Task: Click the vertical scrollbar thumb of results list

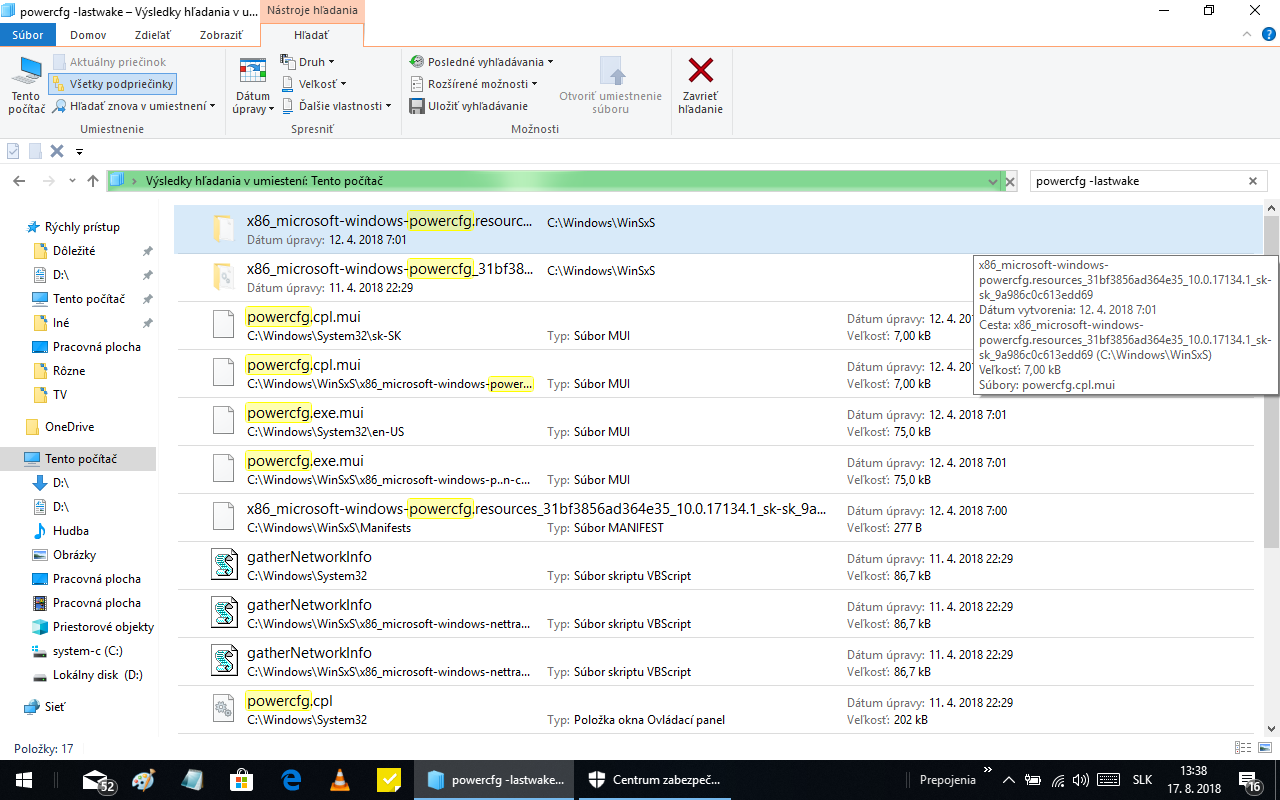Action: point(1271,382)
